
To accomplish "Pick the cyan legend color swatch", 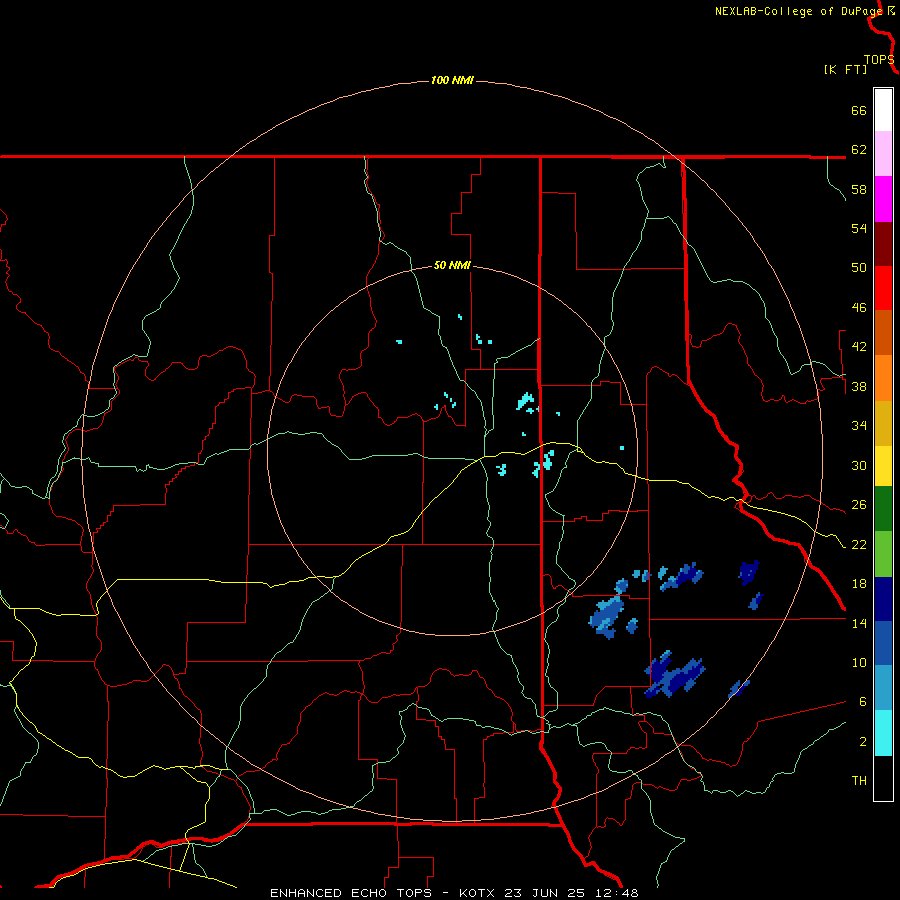I will pyautogui.click(x=883, y=734).
